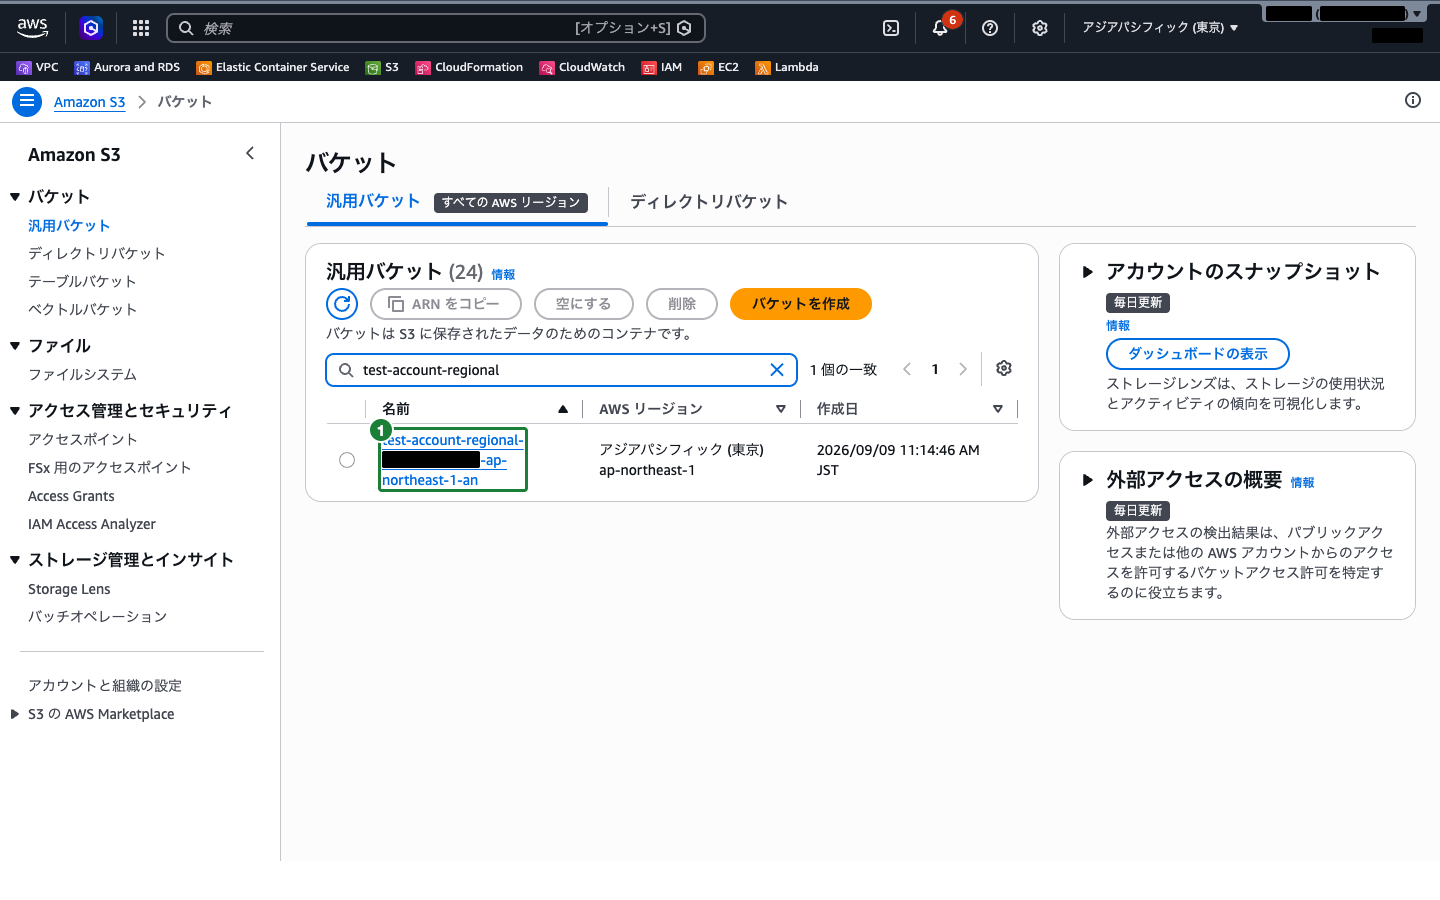The image size is (1440, 900).
Task: Open テーブルバケット in the sidebar
Action: (82, 282)
